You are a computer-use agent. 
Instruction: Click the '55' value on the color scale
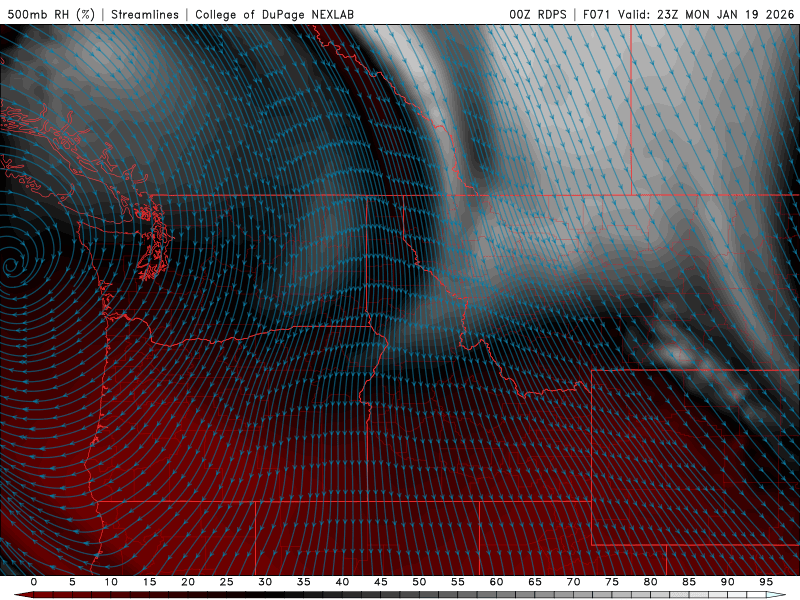pos(458,582)
